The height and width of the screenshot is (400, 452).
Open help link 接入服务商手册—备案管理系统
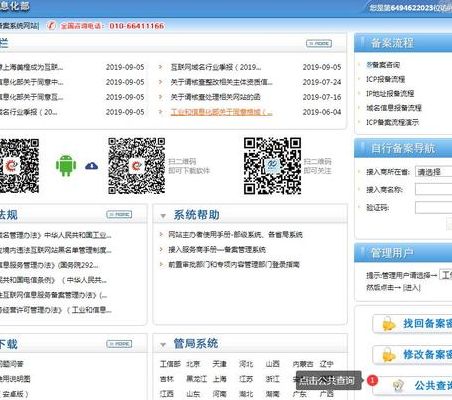pos(217,250)
